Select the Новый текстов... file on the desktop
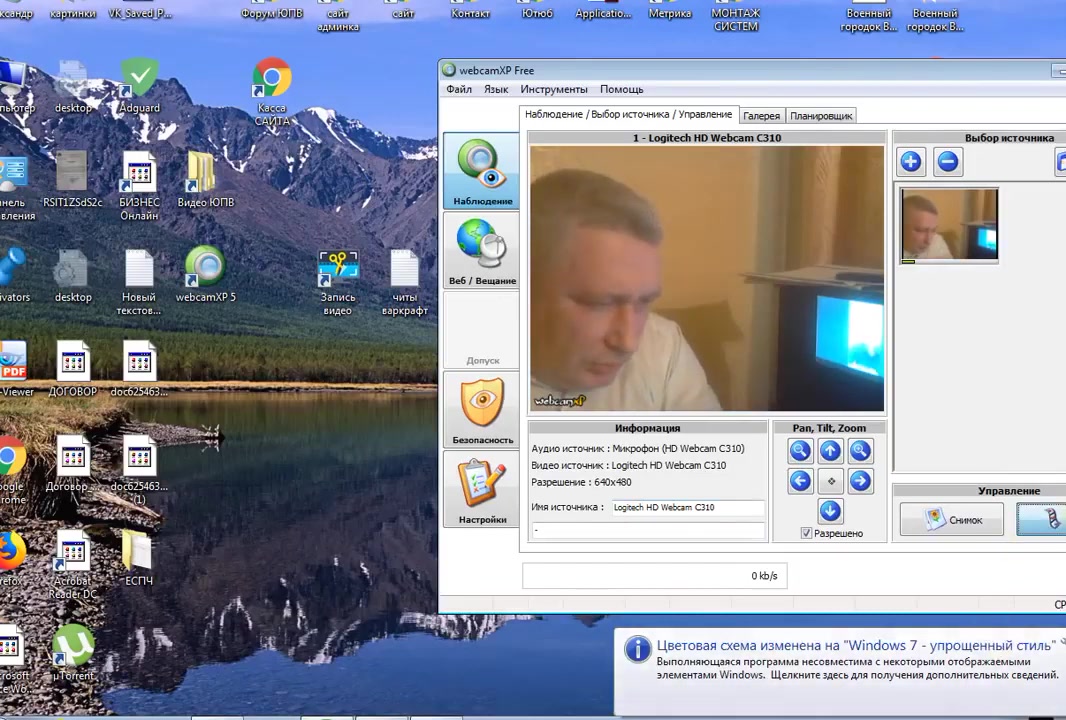Screen dimensions: 1066x720 coord(139,282)
